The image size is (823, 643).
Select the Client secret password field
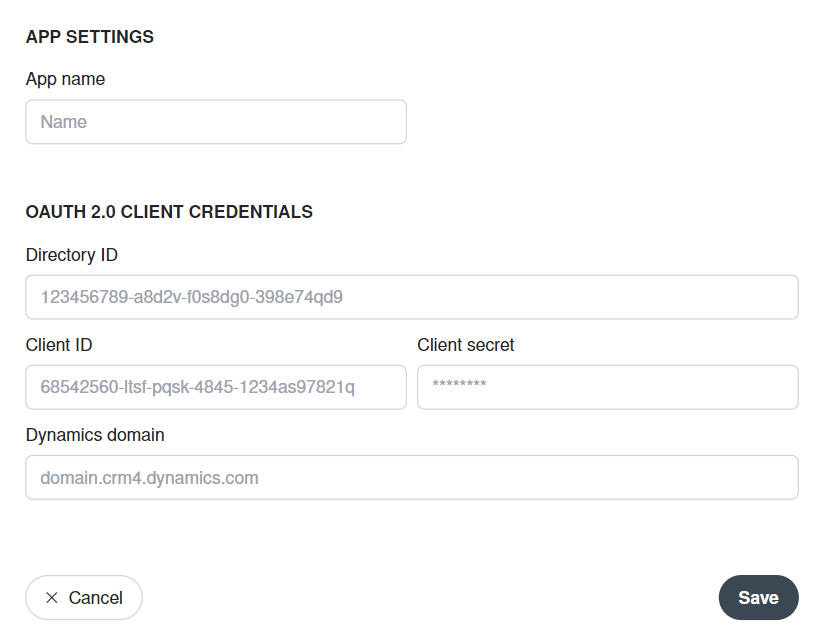(x=608, y=387)
